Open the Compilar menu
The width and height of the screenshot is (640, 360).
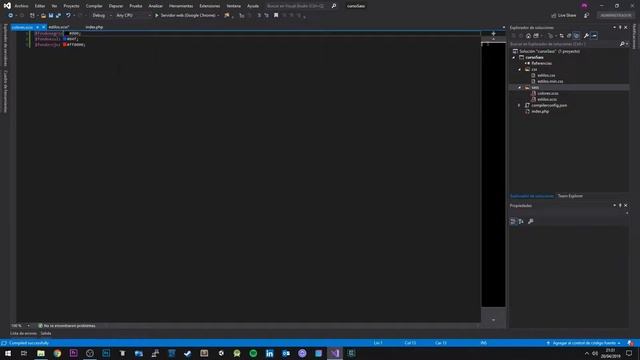[x=94, y=6]
